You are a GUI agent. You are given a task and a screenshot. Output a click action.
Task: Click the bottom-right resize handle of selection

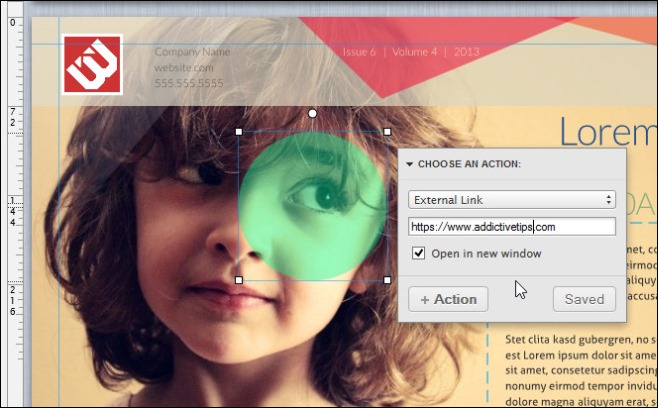point(387,280)
